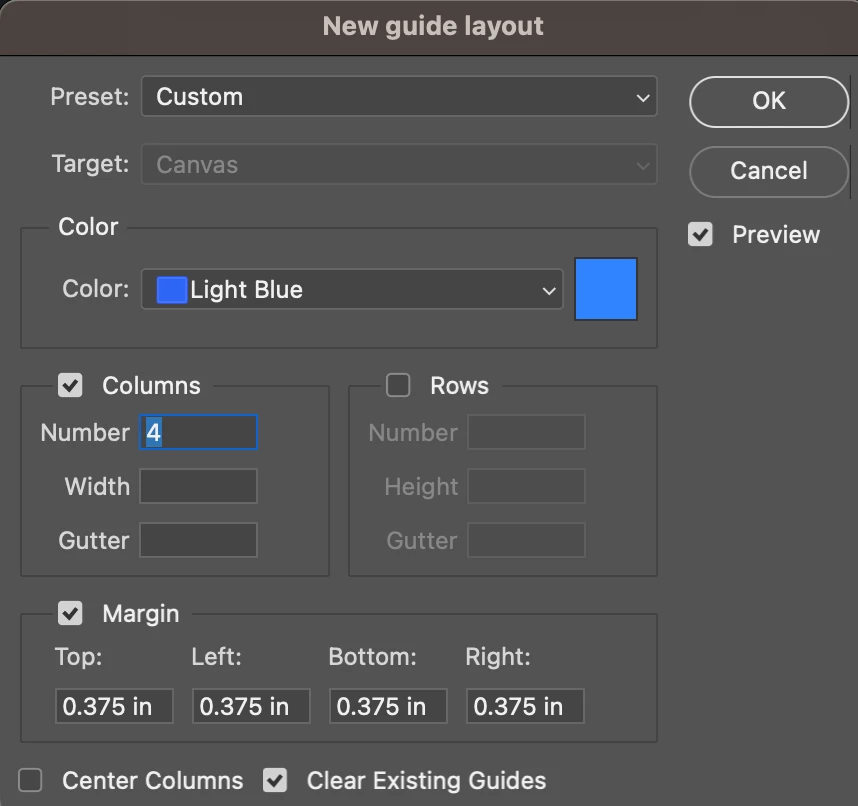The height and width of the screenshot is (806, 858).
Task: Click the OK button
Action: [x=768, y=101]
